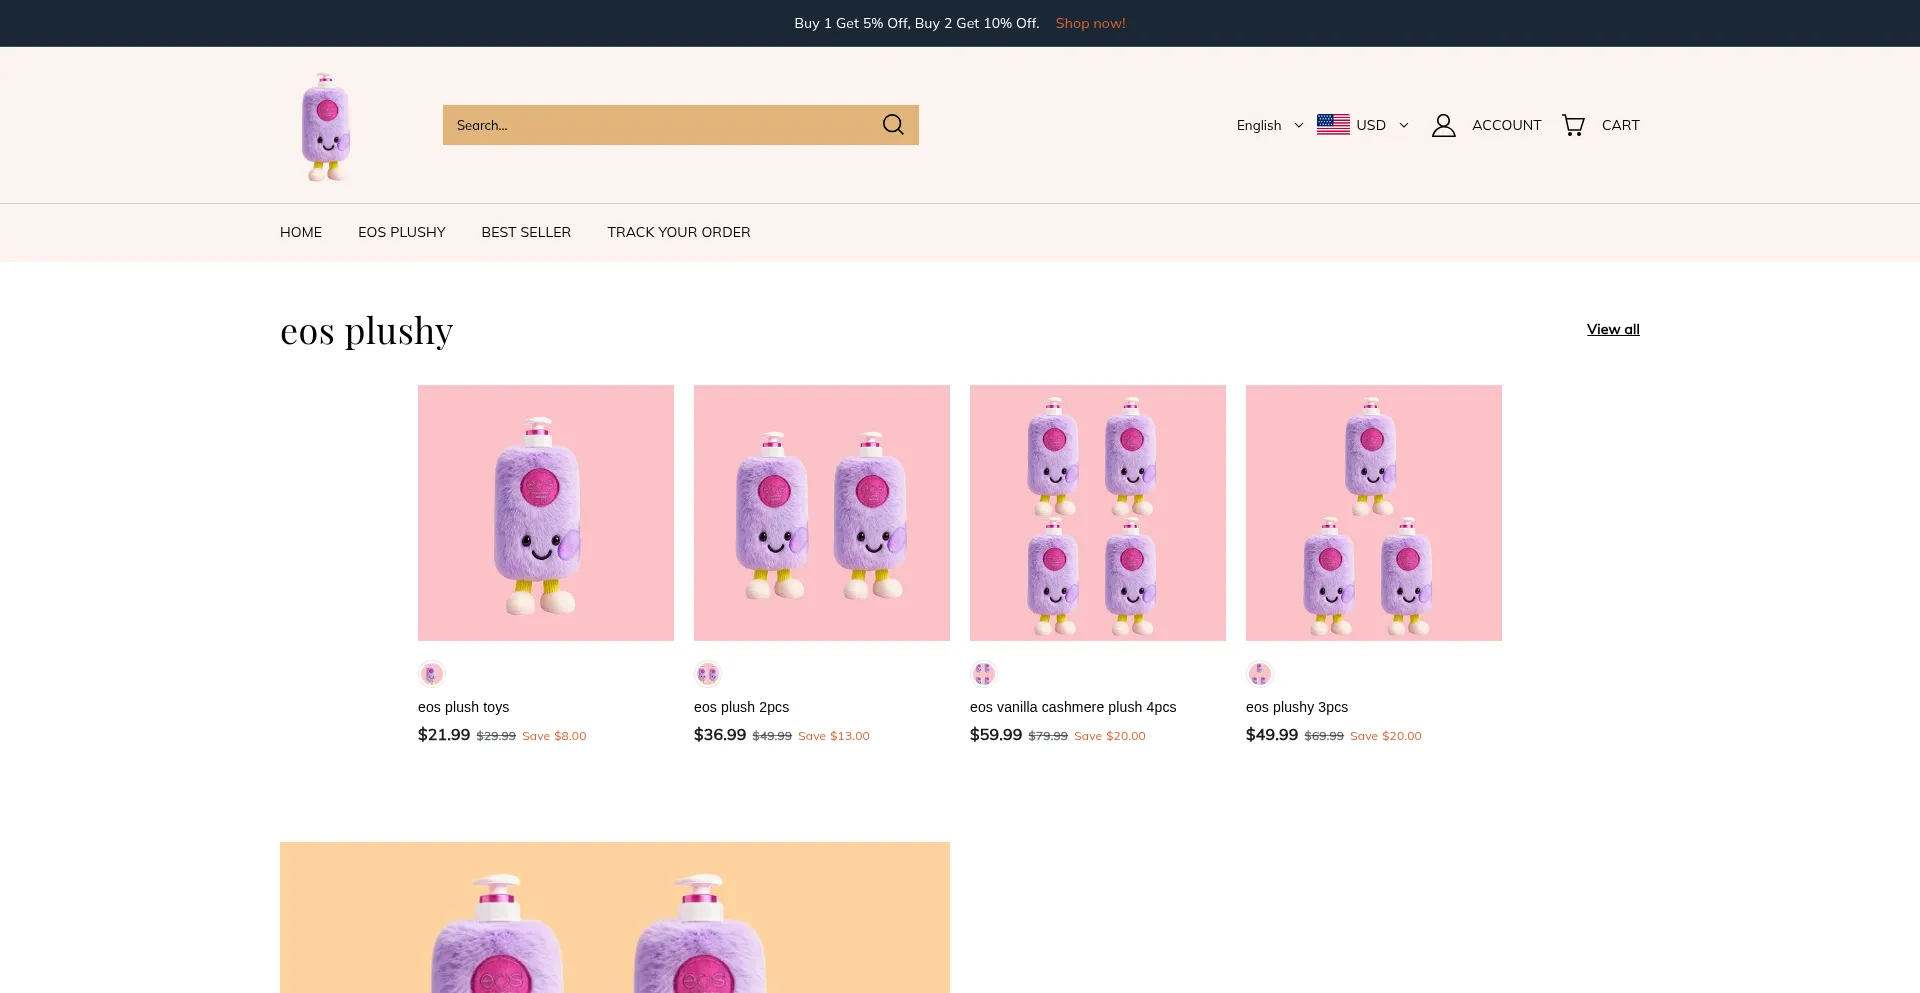Open the EOS PLUSHY menu item
Viewport: 1920px width, 993px height.
401,232
